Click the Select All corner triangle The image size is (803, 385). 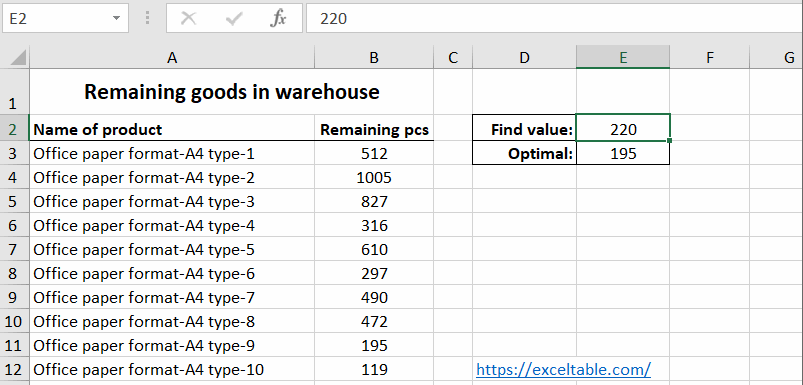[x=18, y=57]
